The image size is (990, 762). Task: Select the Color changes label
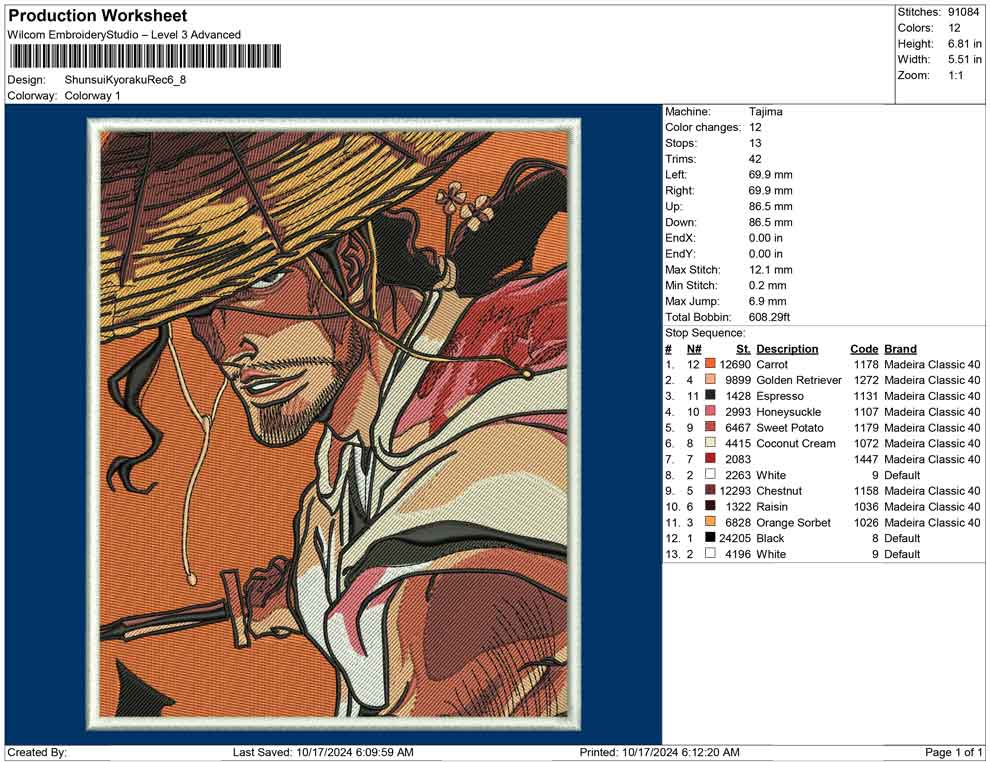click(703, 128)
